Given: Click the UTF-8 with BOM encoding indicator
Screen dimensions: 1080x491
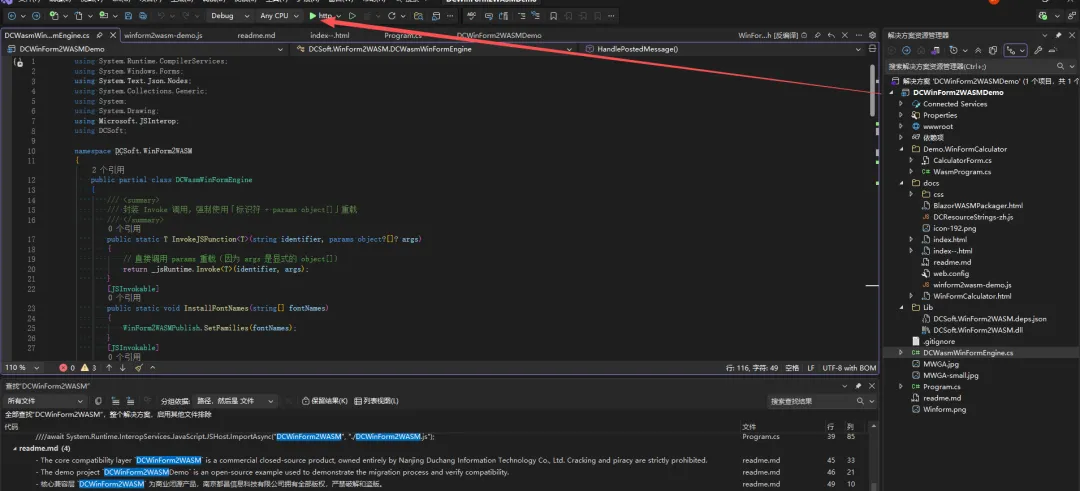Looking at the screenshot, I should tap(849, 368).
